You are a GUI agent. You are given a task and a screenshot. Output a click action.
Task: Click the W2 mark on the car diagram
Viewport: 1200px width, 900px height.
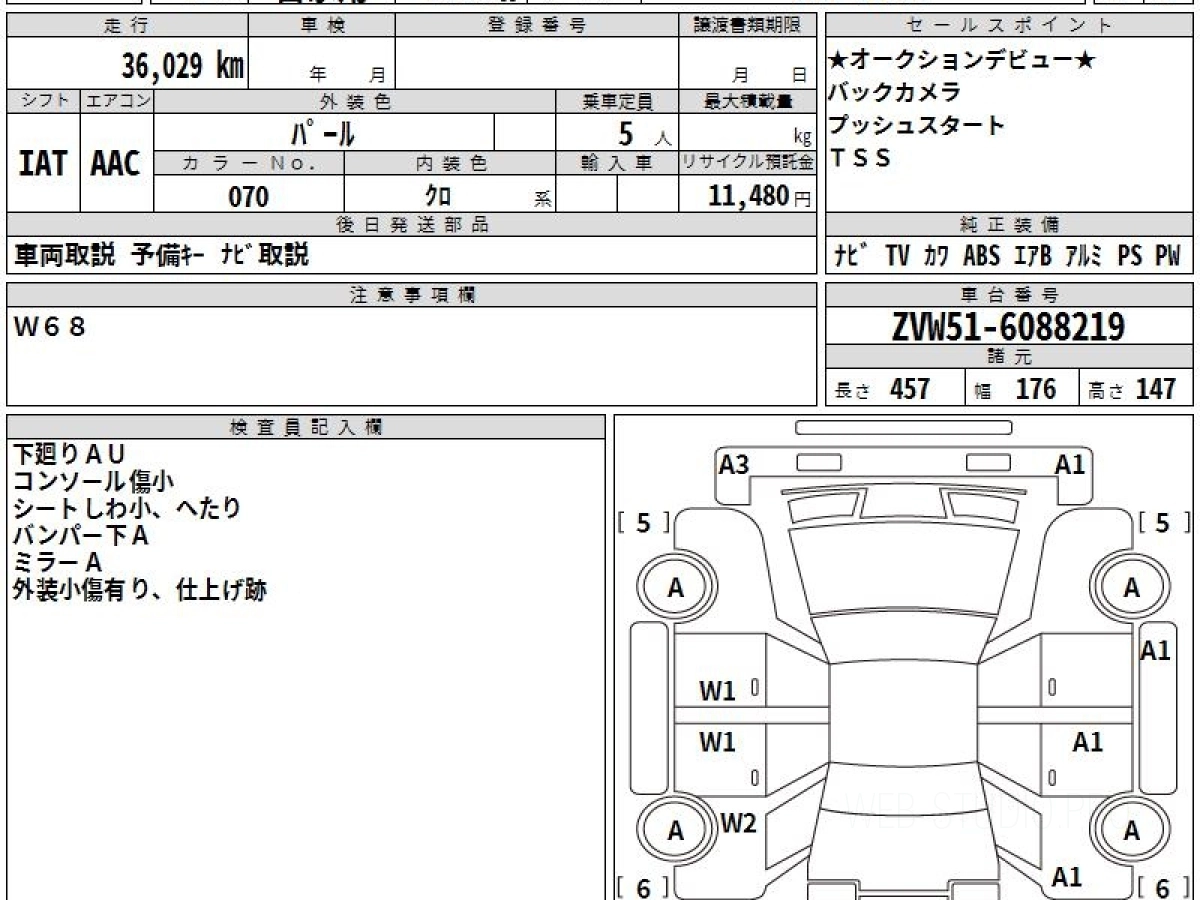pos(738,823)
